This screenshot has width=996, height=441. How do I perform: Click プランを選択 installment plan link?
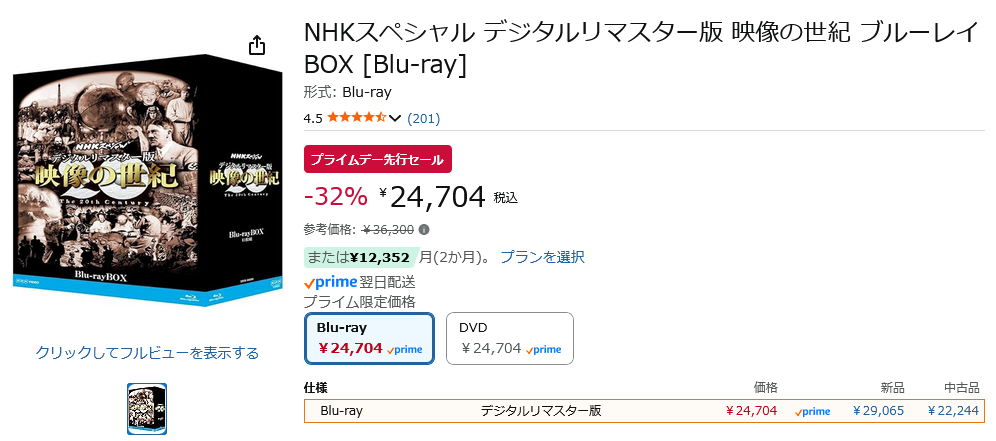[x=542, y=257]
